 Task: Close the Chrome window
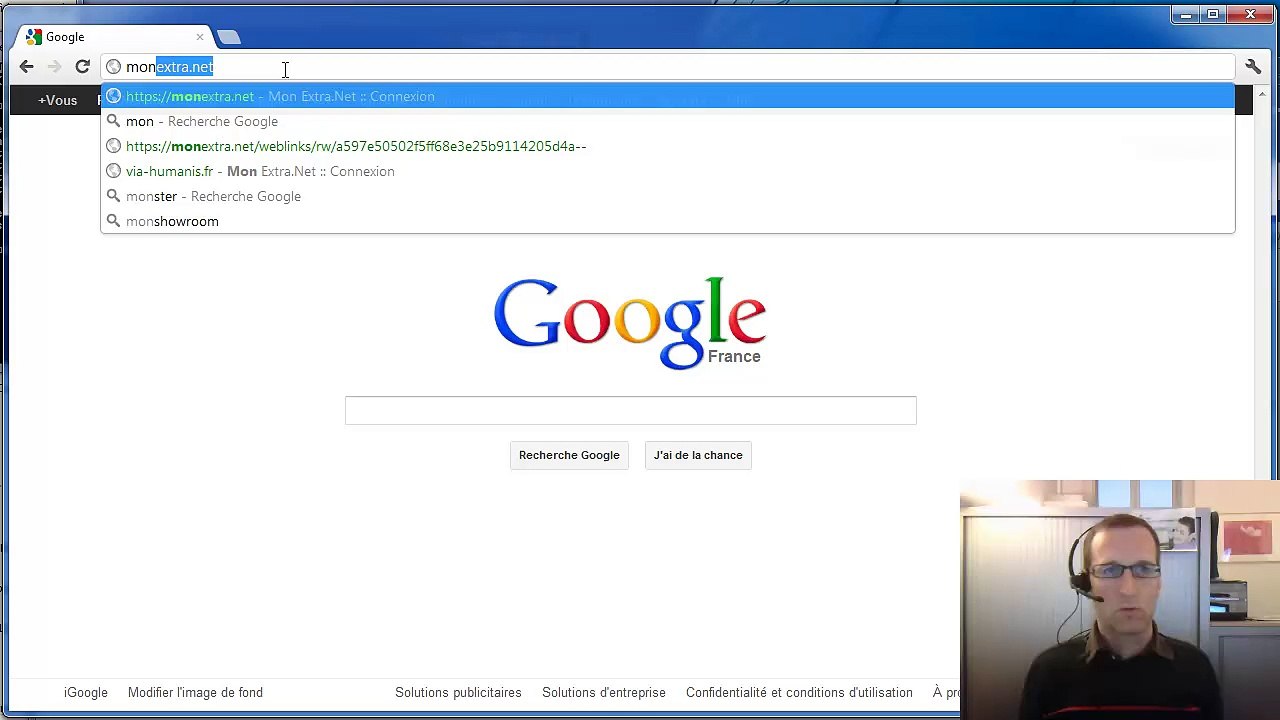1250,15
